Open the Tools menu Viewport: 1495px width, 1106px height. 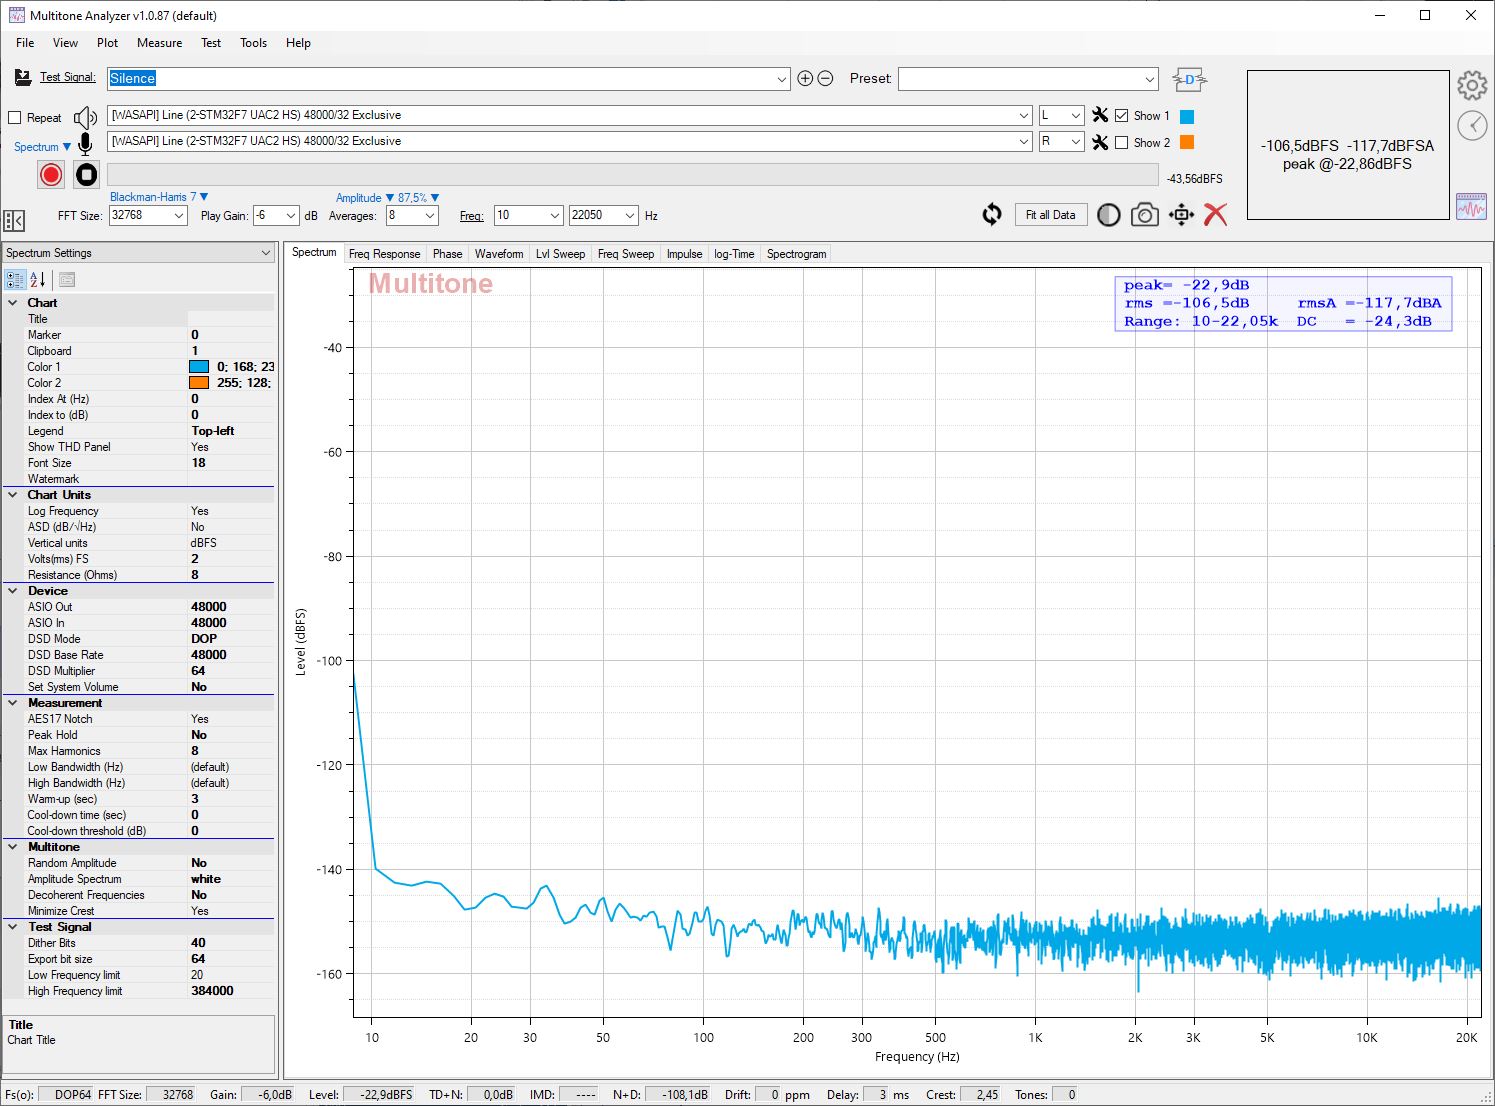(x=253, y=43)
